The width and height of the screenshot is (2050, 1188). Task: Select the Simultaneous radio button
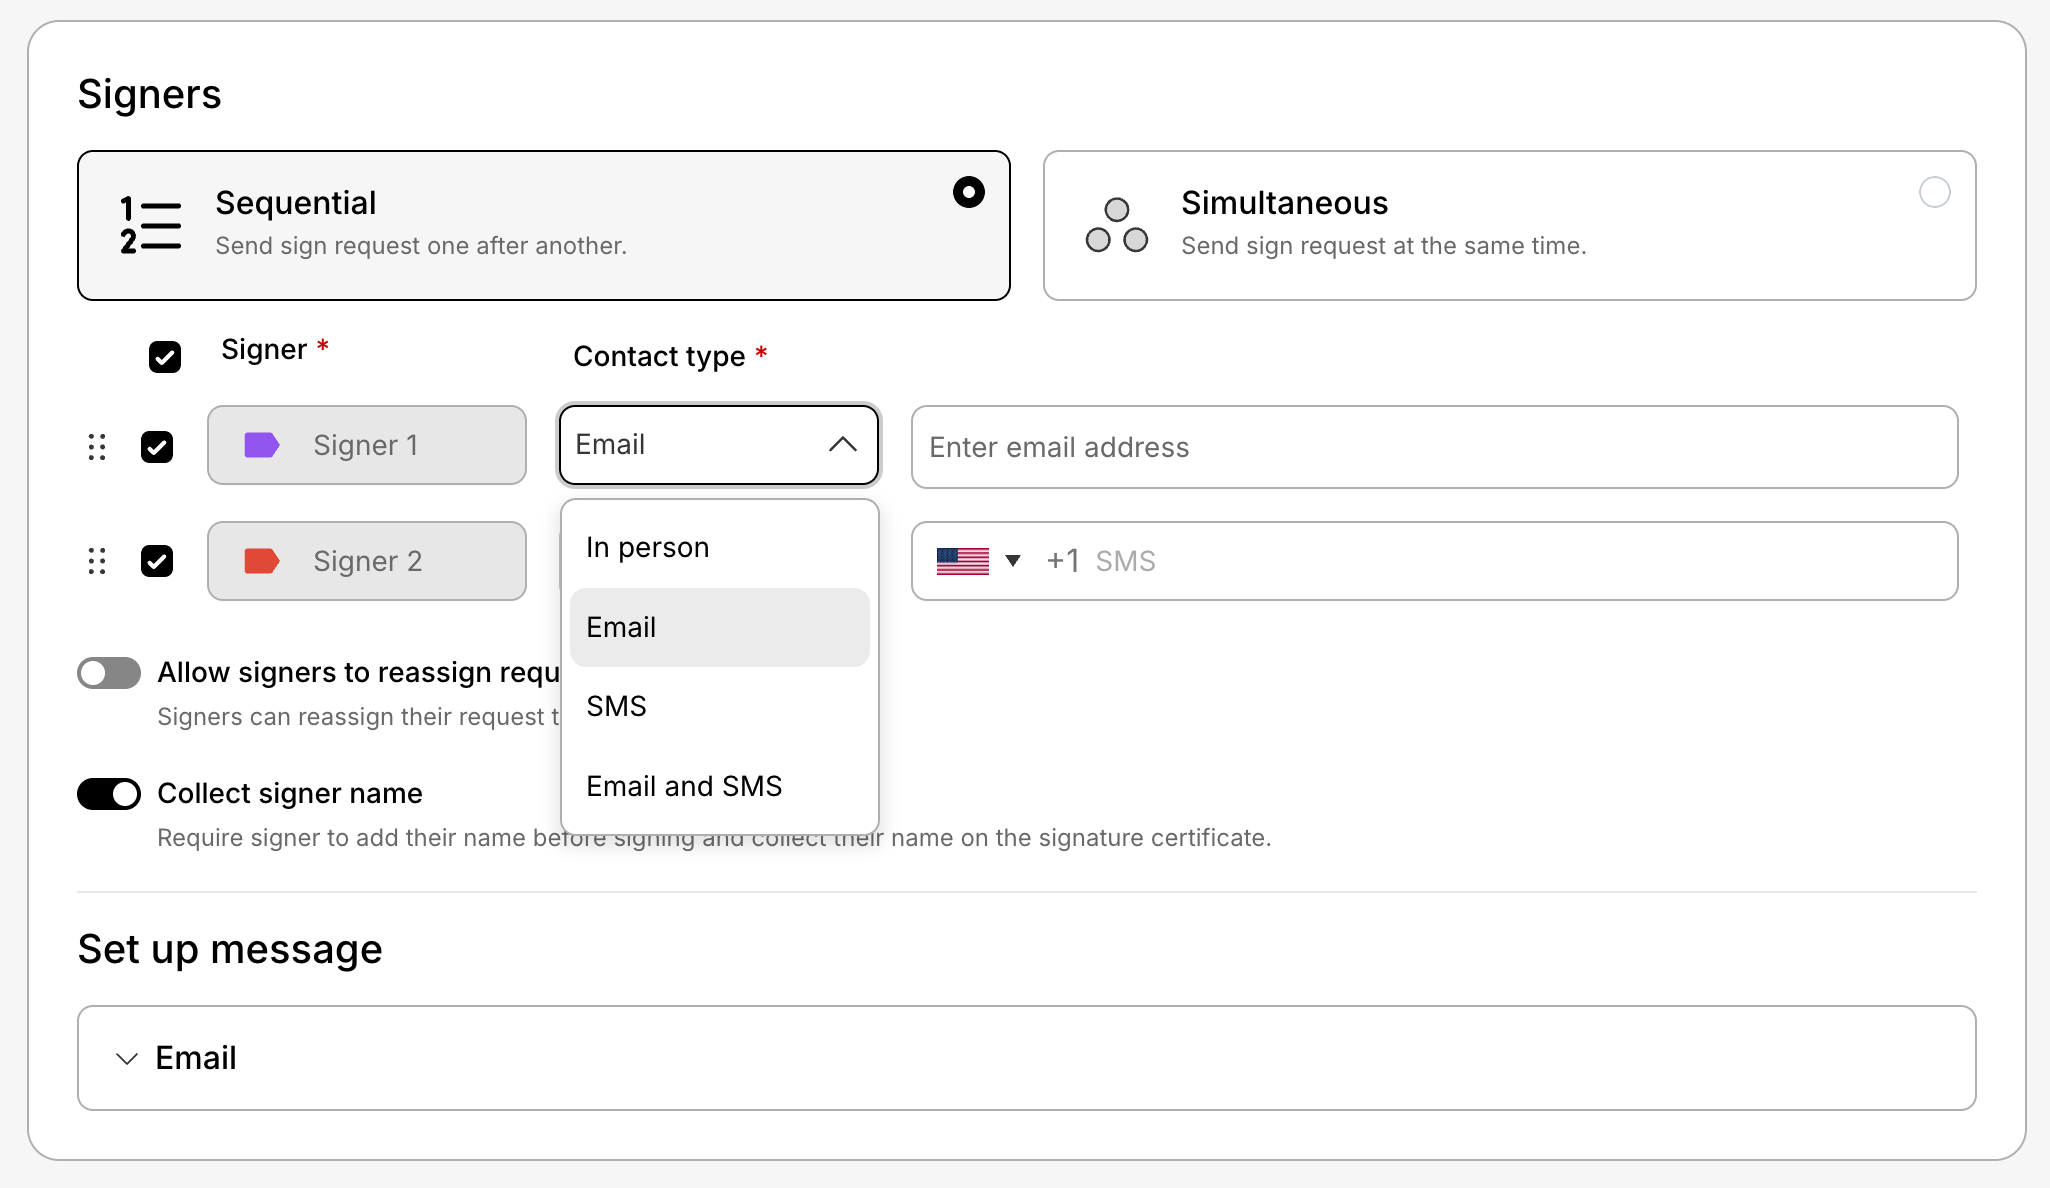pos(1934,192)
